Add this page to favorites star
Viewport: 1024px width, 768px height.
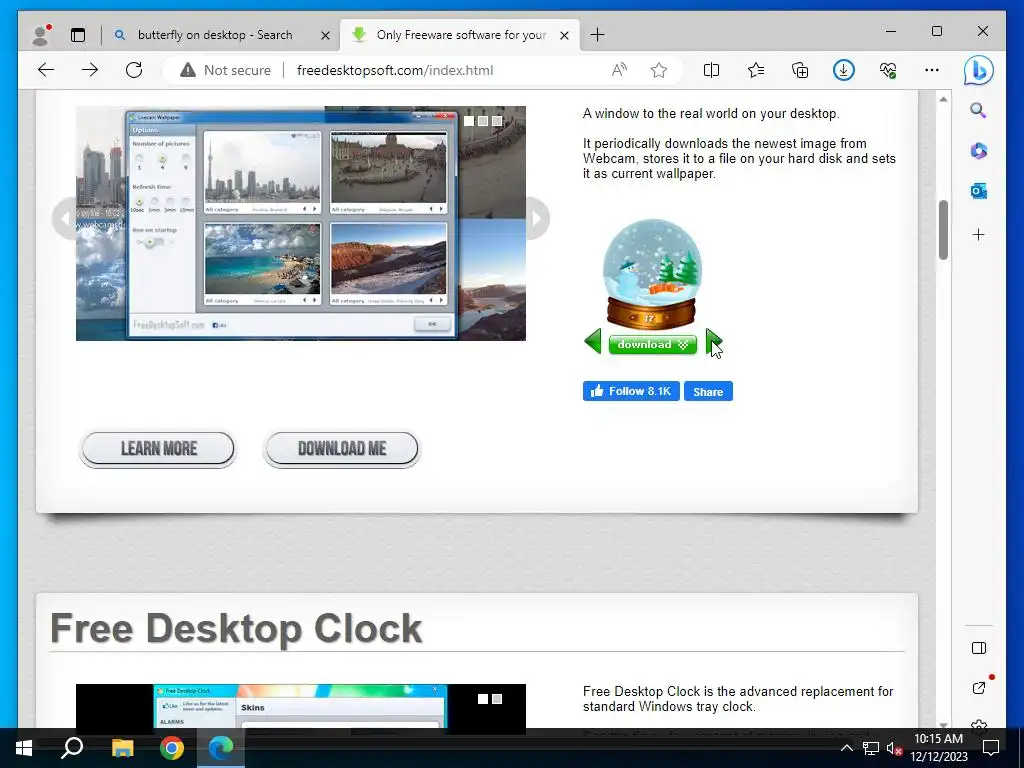659,70
